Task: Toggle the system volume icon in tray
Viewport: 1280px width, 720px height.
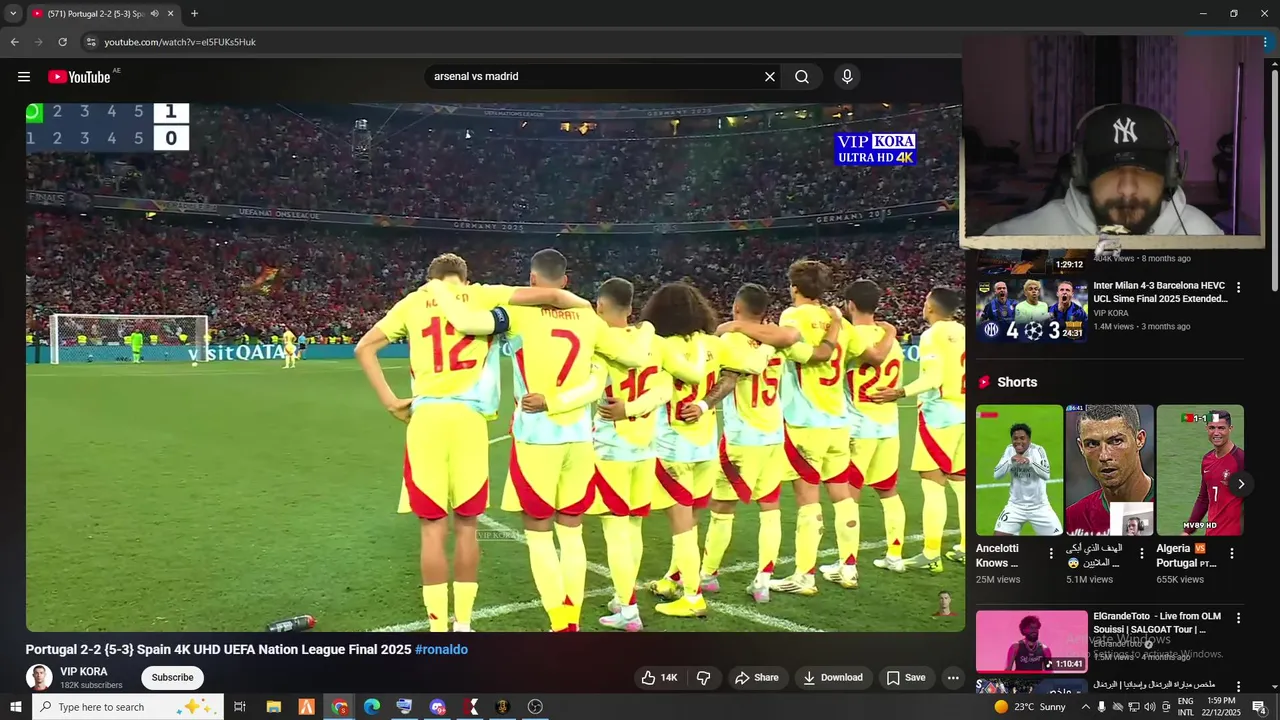Action: pos(1149,707)
